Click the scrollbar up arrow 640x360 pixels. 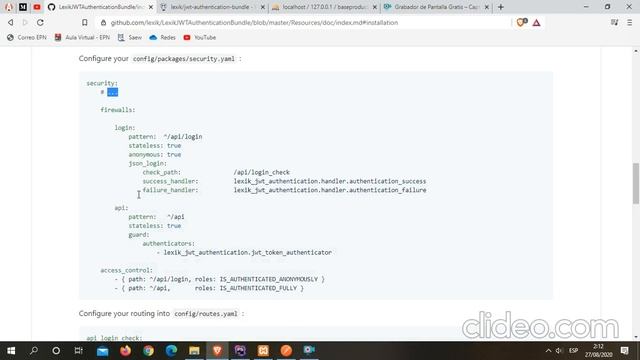pyautogui.click(x=636, y=51)
